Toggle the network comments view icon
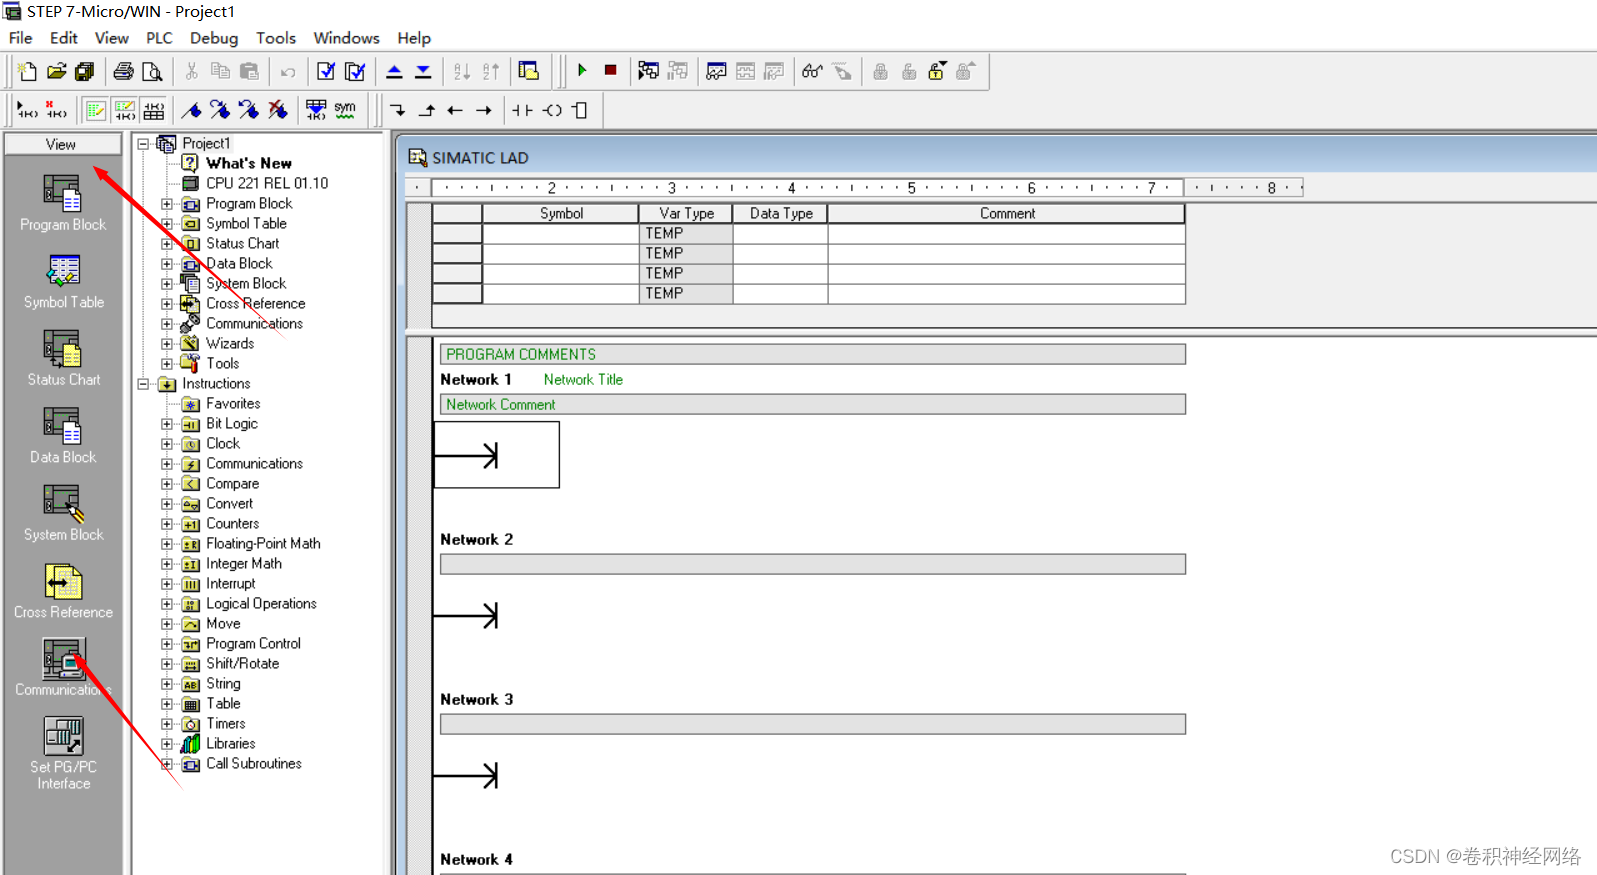Viewport: 1597px width, 875px height. pyautogui.click(x=125, y=110)
